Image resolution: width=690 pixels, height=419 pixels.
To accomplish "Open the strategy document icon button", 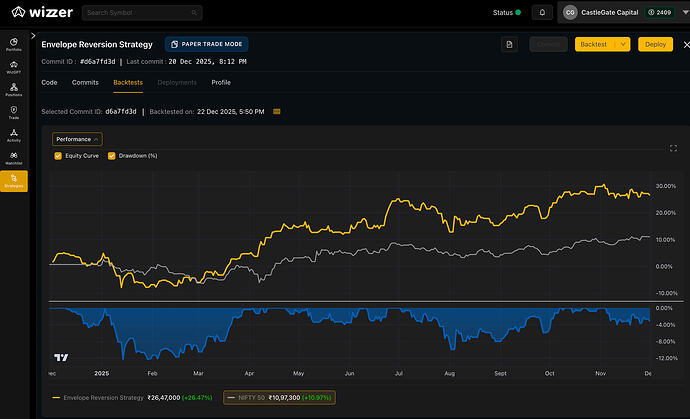I will [x=509, y=44].
